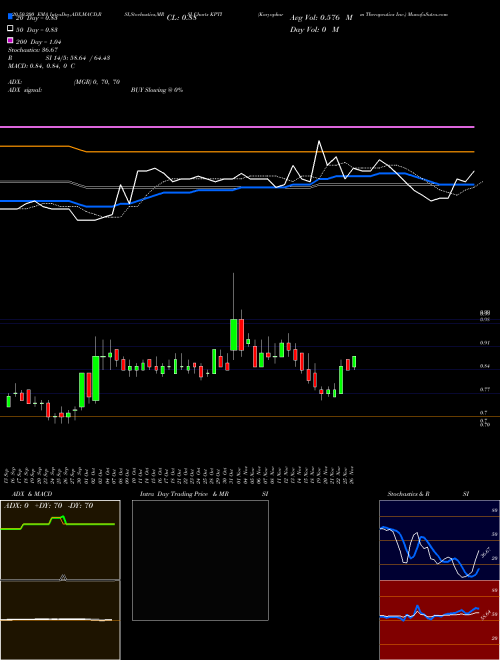This screenshot has width=500, height=660.
Task: Click the ADX green line chart panel
Action: pos(60,540)
